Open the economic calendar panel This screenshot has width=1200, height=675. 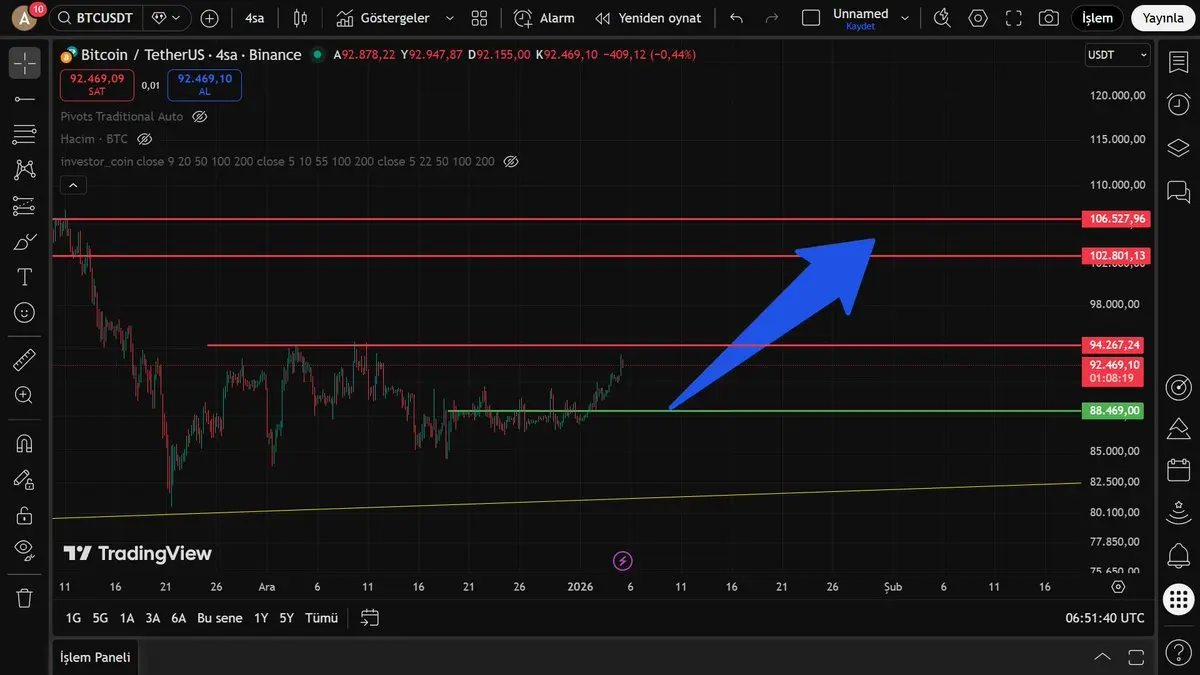point(1178,469)
